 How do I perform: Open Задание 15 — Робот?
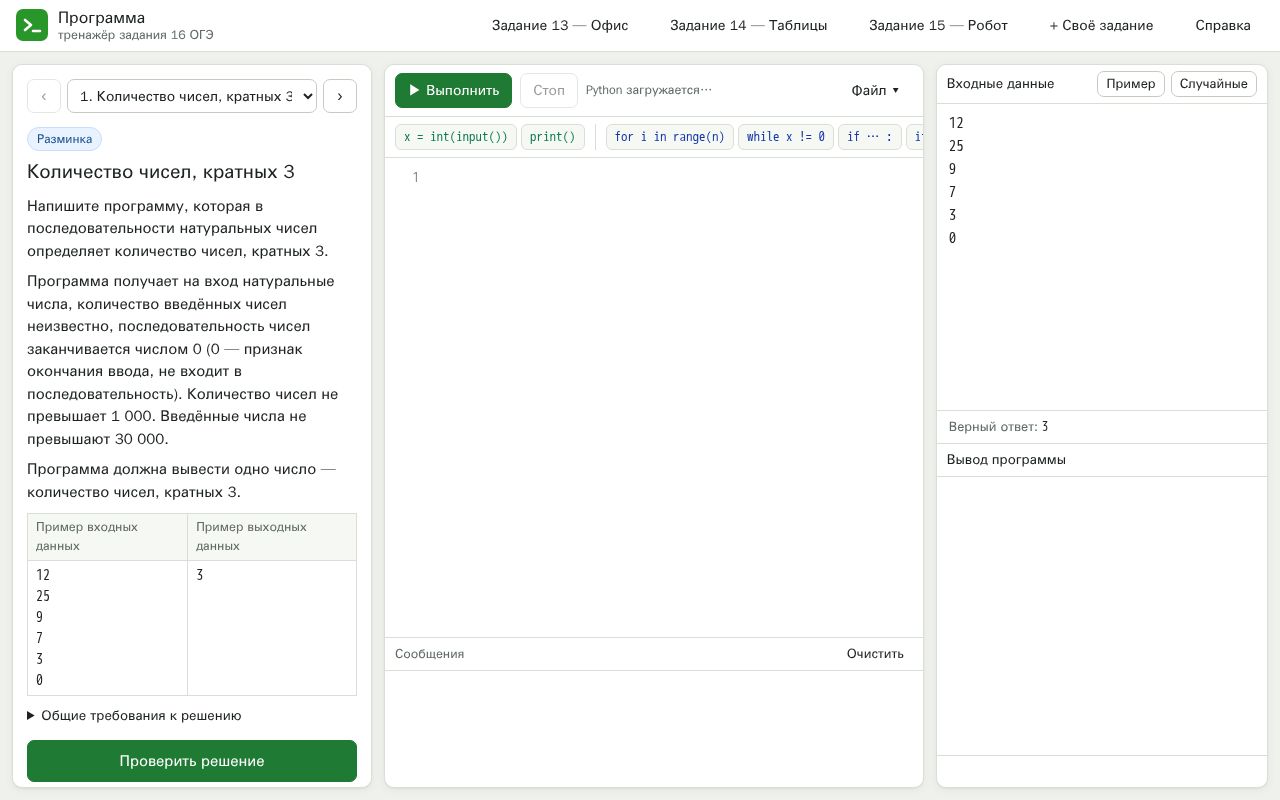pyautogui.click(x=938, y=25)
